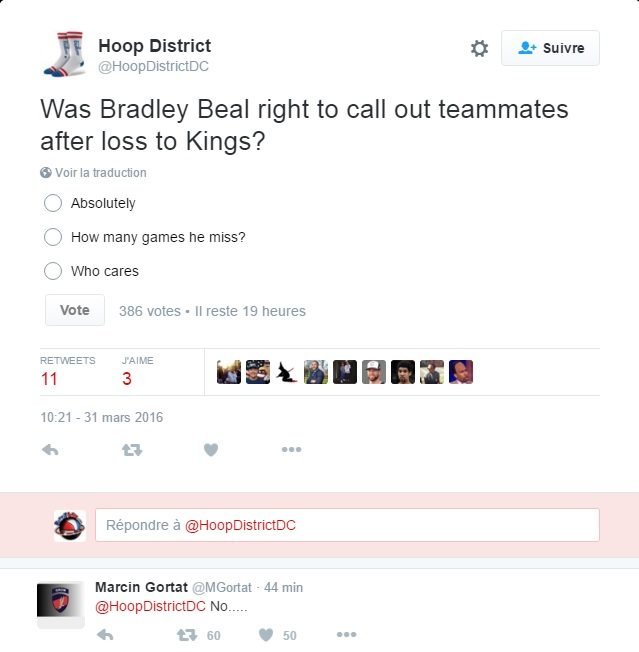639x652 pixels.
Task: Open the gear settings menu on tweet
Action: coord(479,48)
